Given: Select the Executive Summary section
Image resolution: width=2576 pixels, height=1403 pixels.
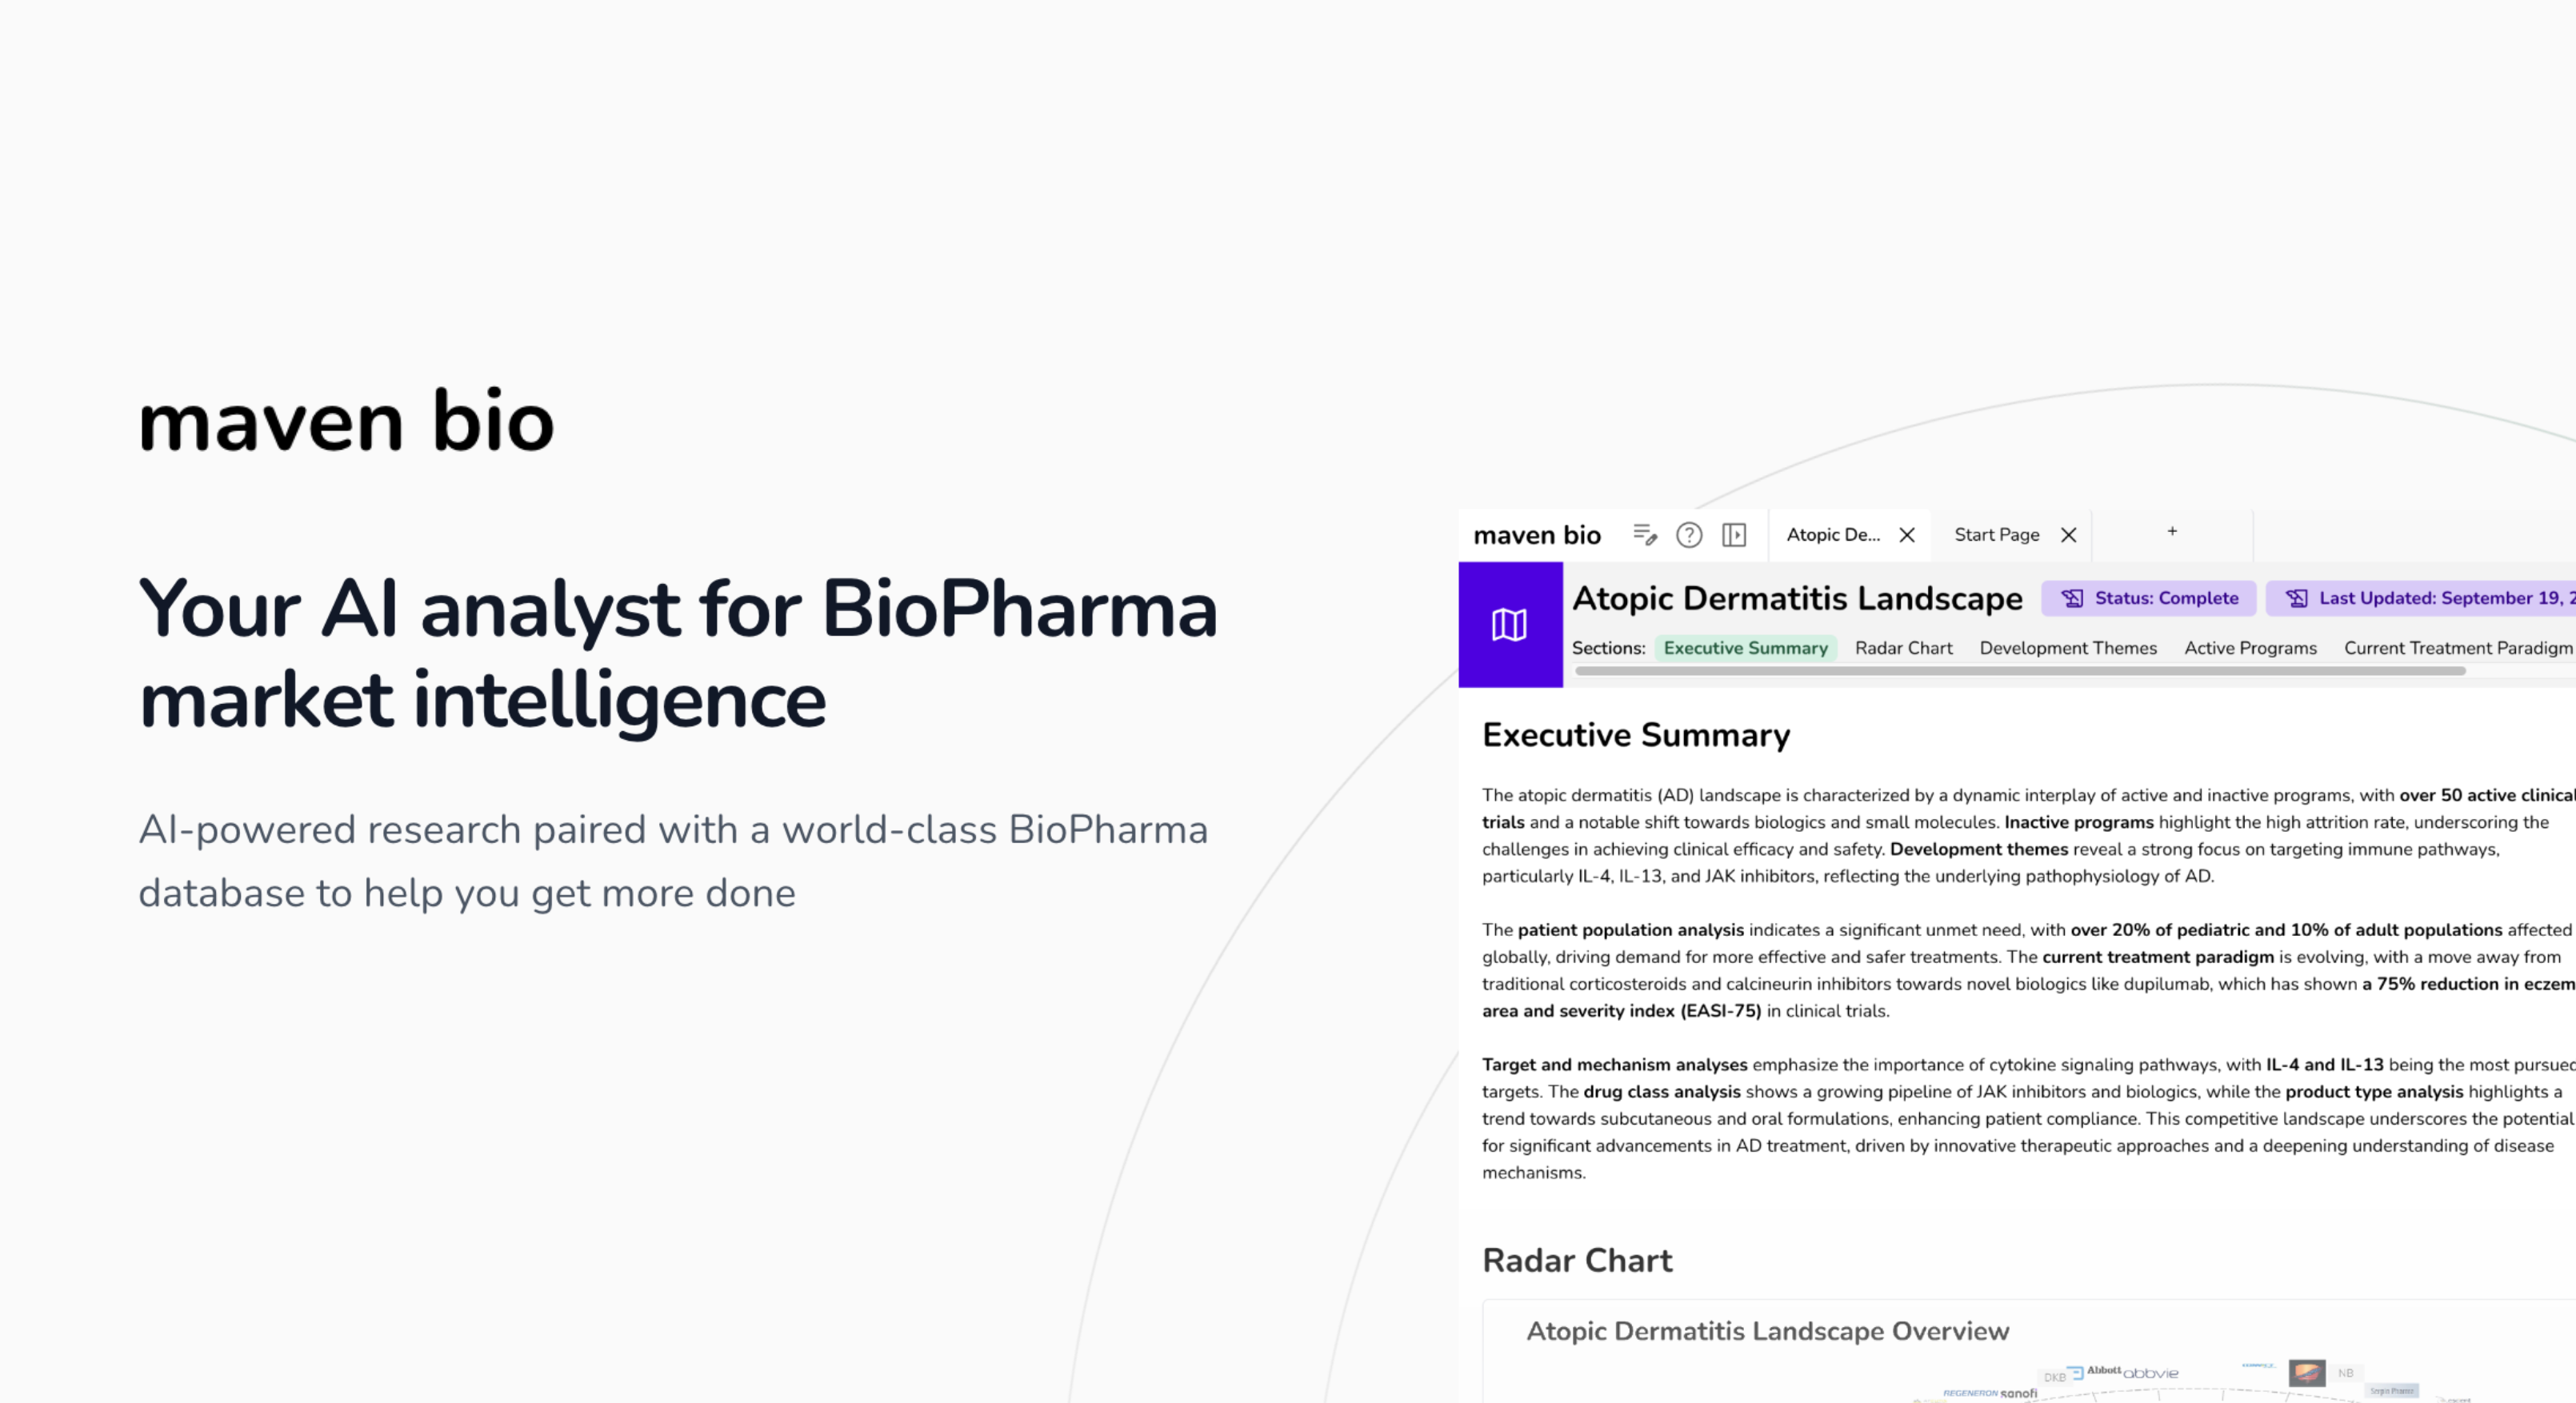Looking at the screenshot, I should (x=1745, y=648).
